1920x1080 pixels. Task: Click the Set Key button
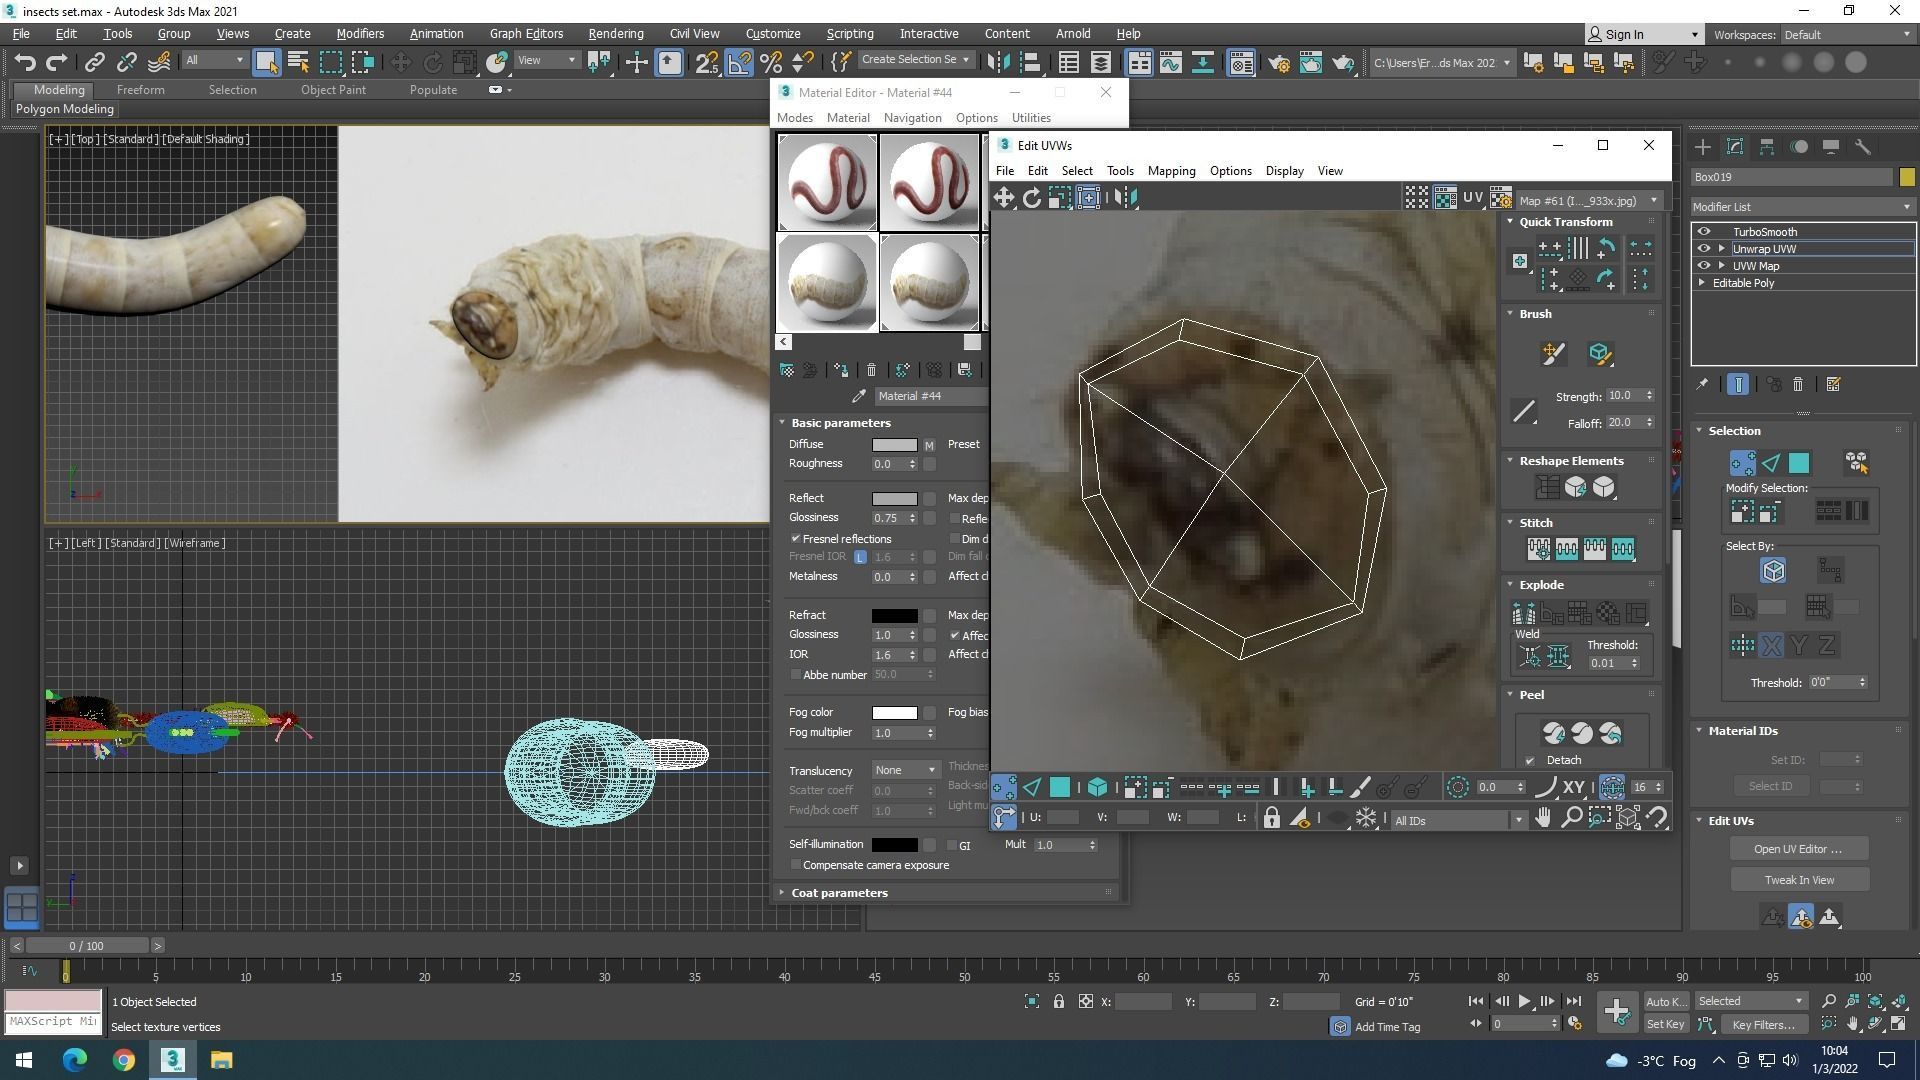[1666, 1024]
